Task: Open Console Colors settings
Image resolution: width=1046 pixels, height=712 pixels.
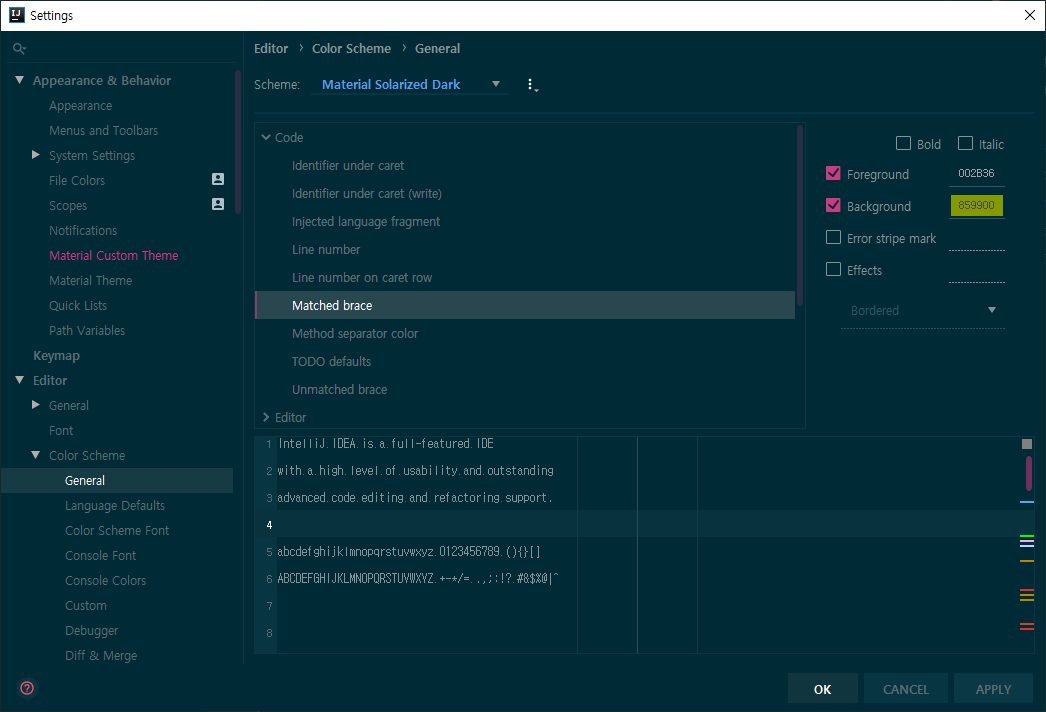Action: pos(105,581)
